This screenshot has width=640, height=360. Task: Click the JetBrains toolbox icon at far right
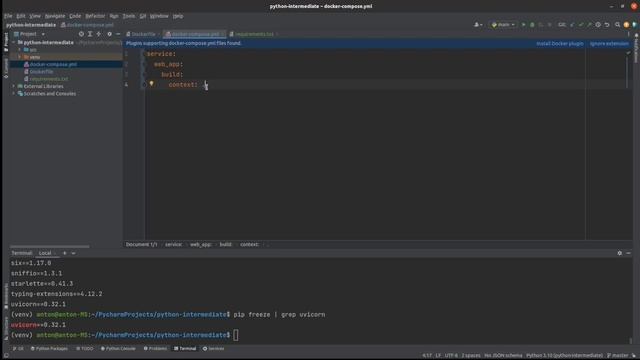(635, 25)
